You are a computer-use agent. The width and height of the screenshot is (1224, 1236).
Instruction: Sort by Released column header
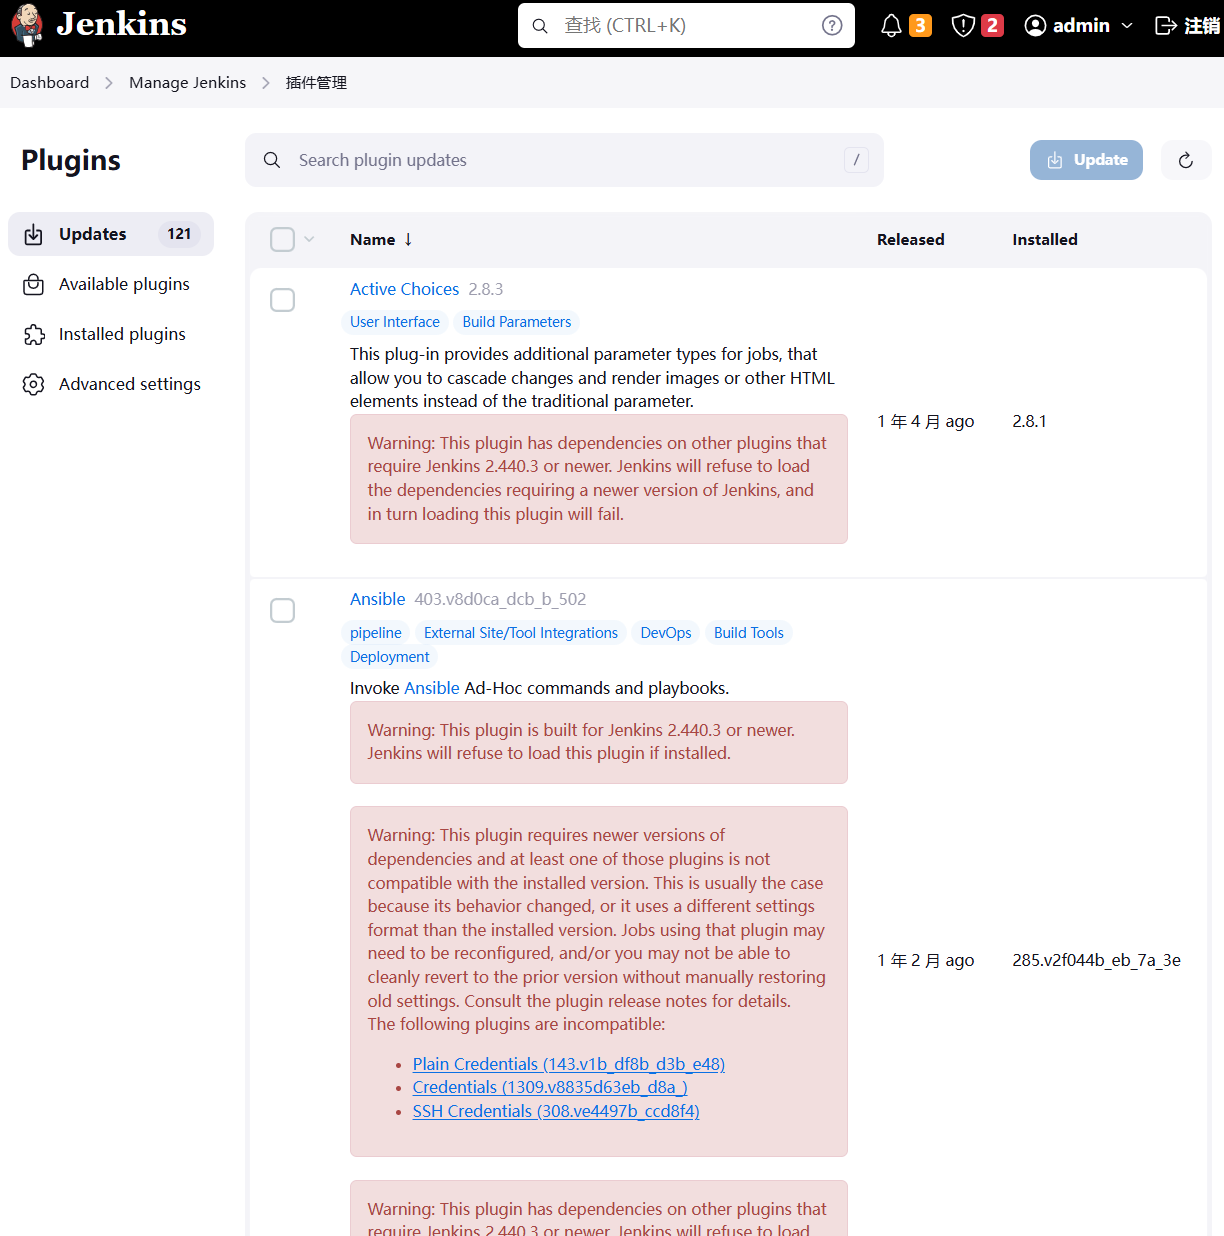point(910,239)
